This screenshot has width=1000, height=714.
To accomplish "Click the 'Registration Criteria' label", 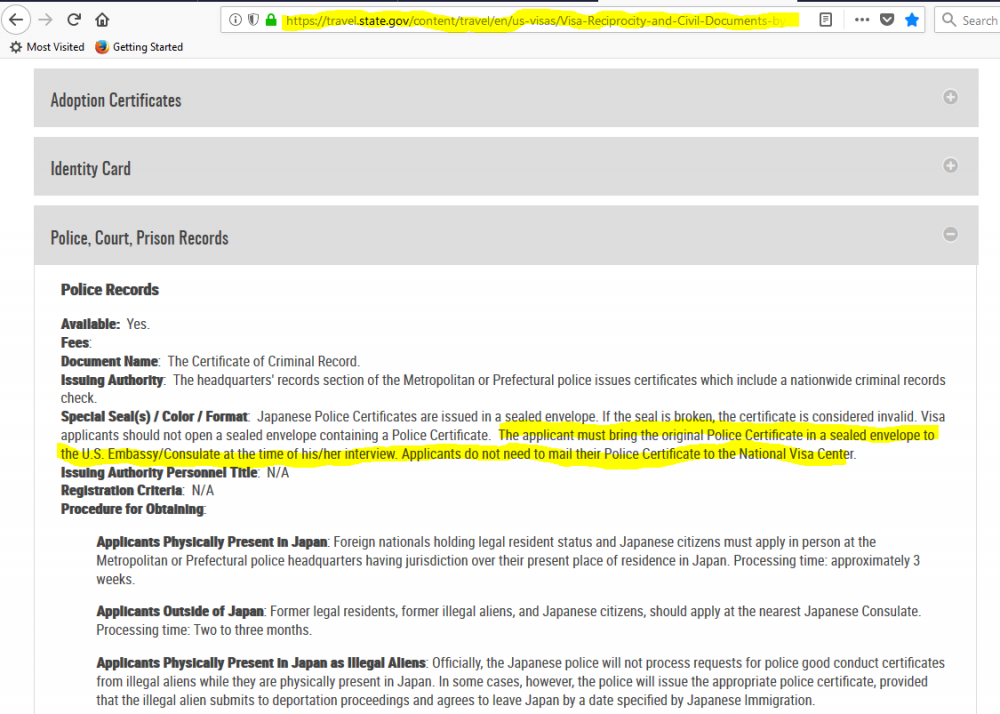I will click(x=122, y=491).
